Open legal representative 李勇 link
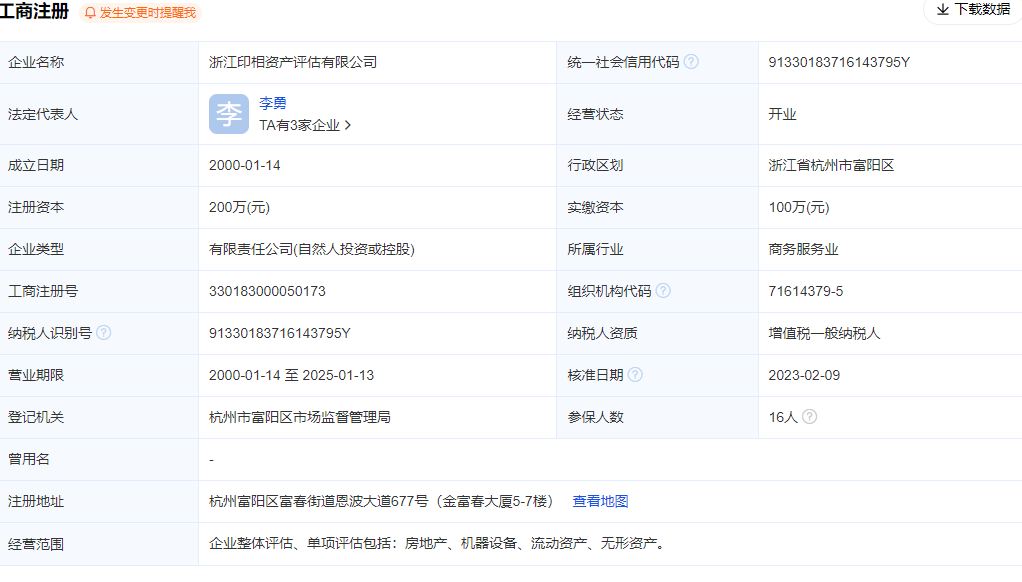 [x=272, y=103]
